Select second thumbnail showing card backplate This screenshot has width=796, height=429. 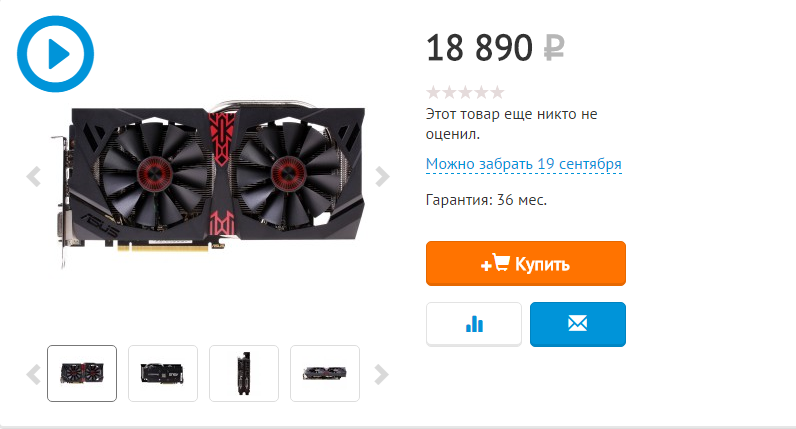(163, 373)
